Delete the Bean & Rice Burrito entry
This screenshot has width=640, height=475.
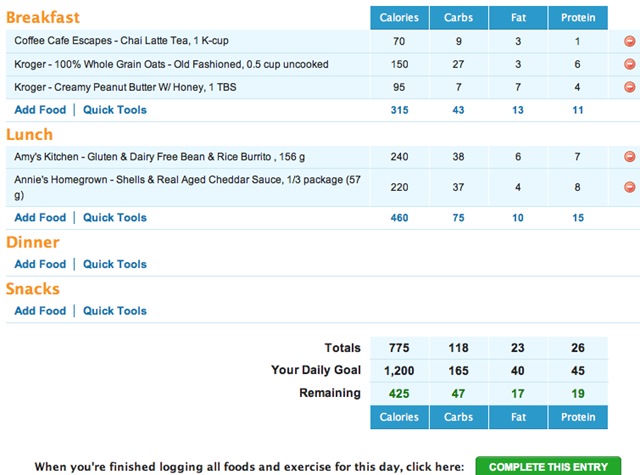coord(629,157)
